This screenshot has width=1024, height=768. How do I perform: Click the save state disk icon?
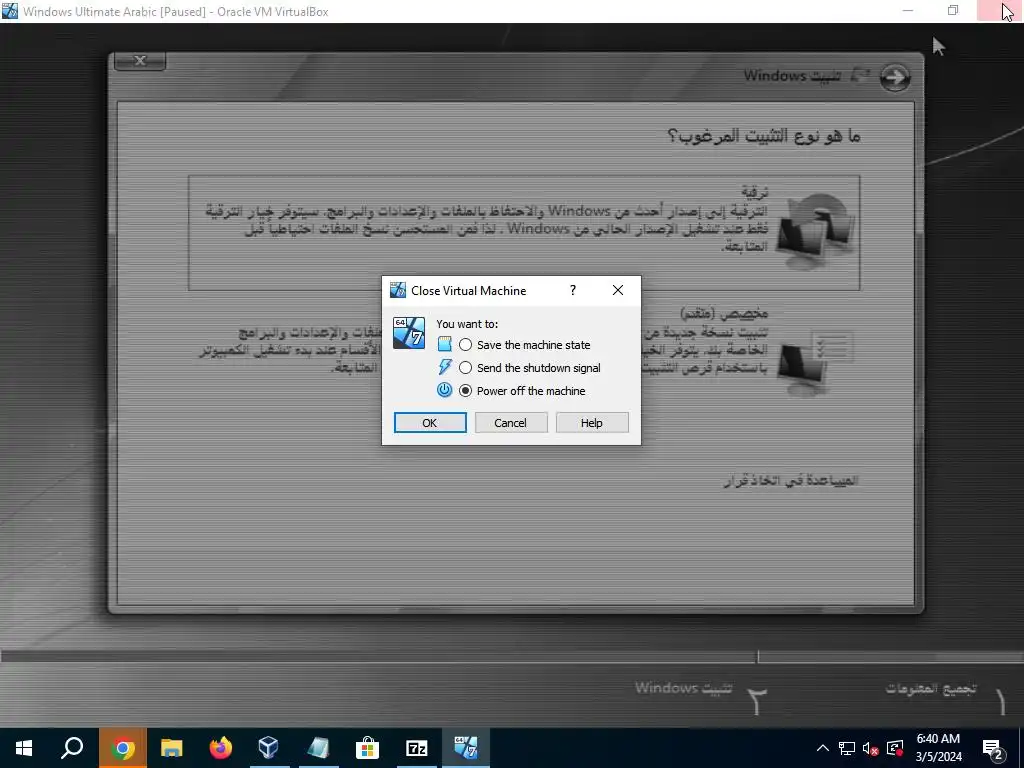pos(445,344)
